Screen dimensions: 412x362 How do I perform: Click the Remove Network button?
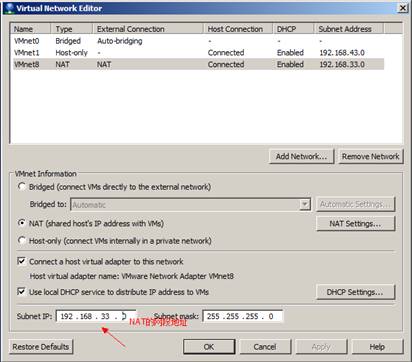(370, 156)
